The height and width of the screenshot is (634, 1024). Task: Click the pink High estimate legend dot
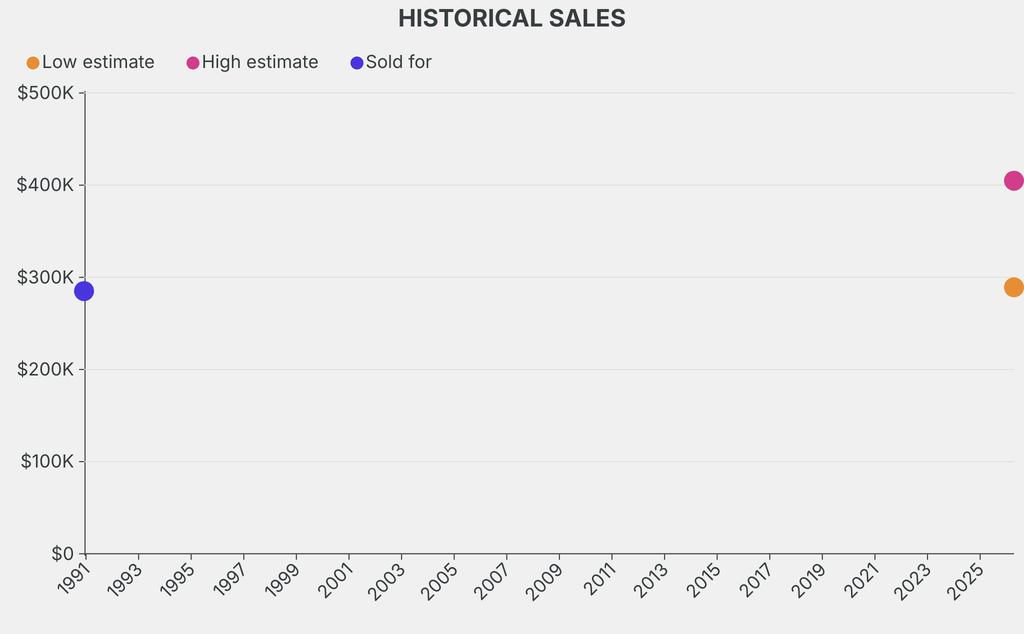click(193, 63)
